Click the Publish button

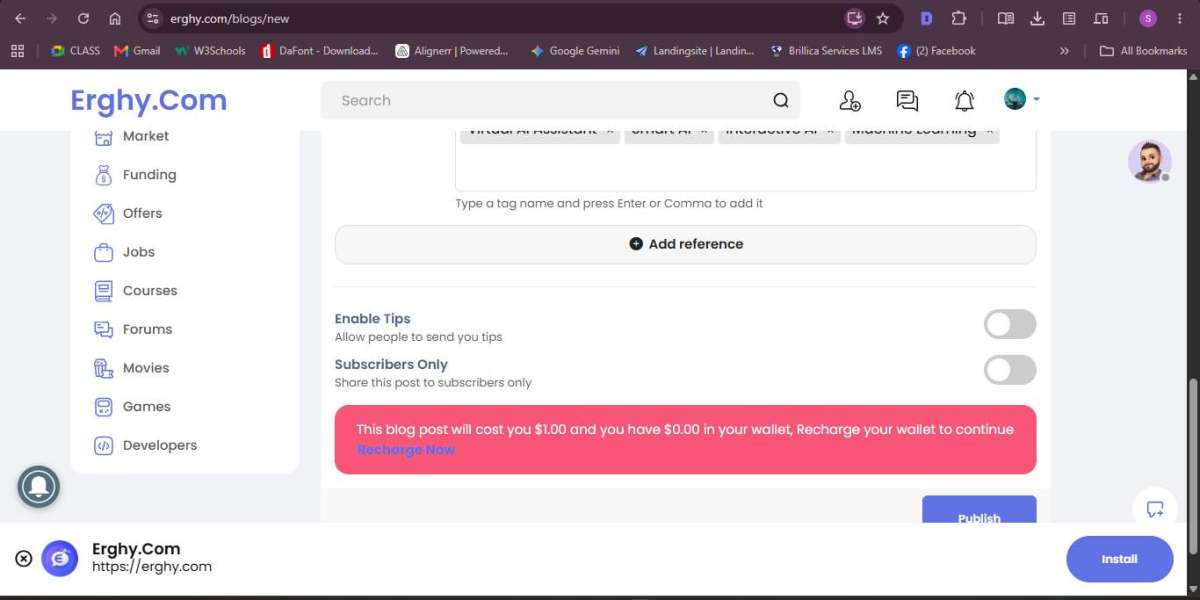click(979, 510)
